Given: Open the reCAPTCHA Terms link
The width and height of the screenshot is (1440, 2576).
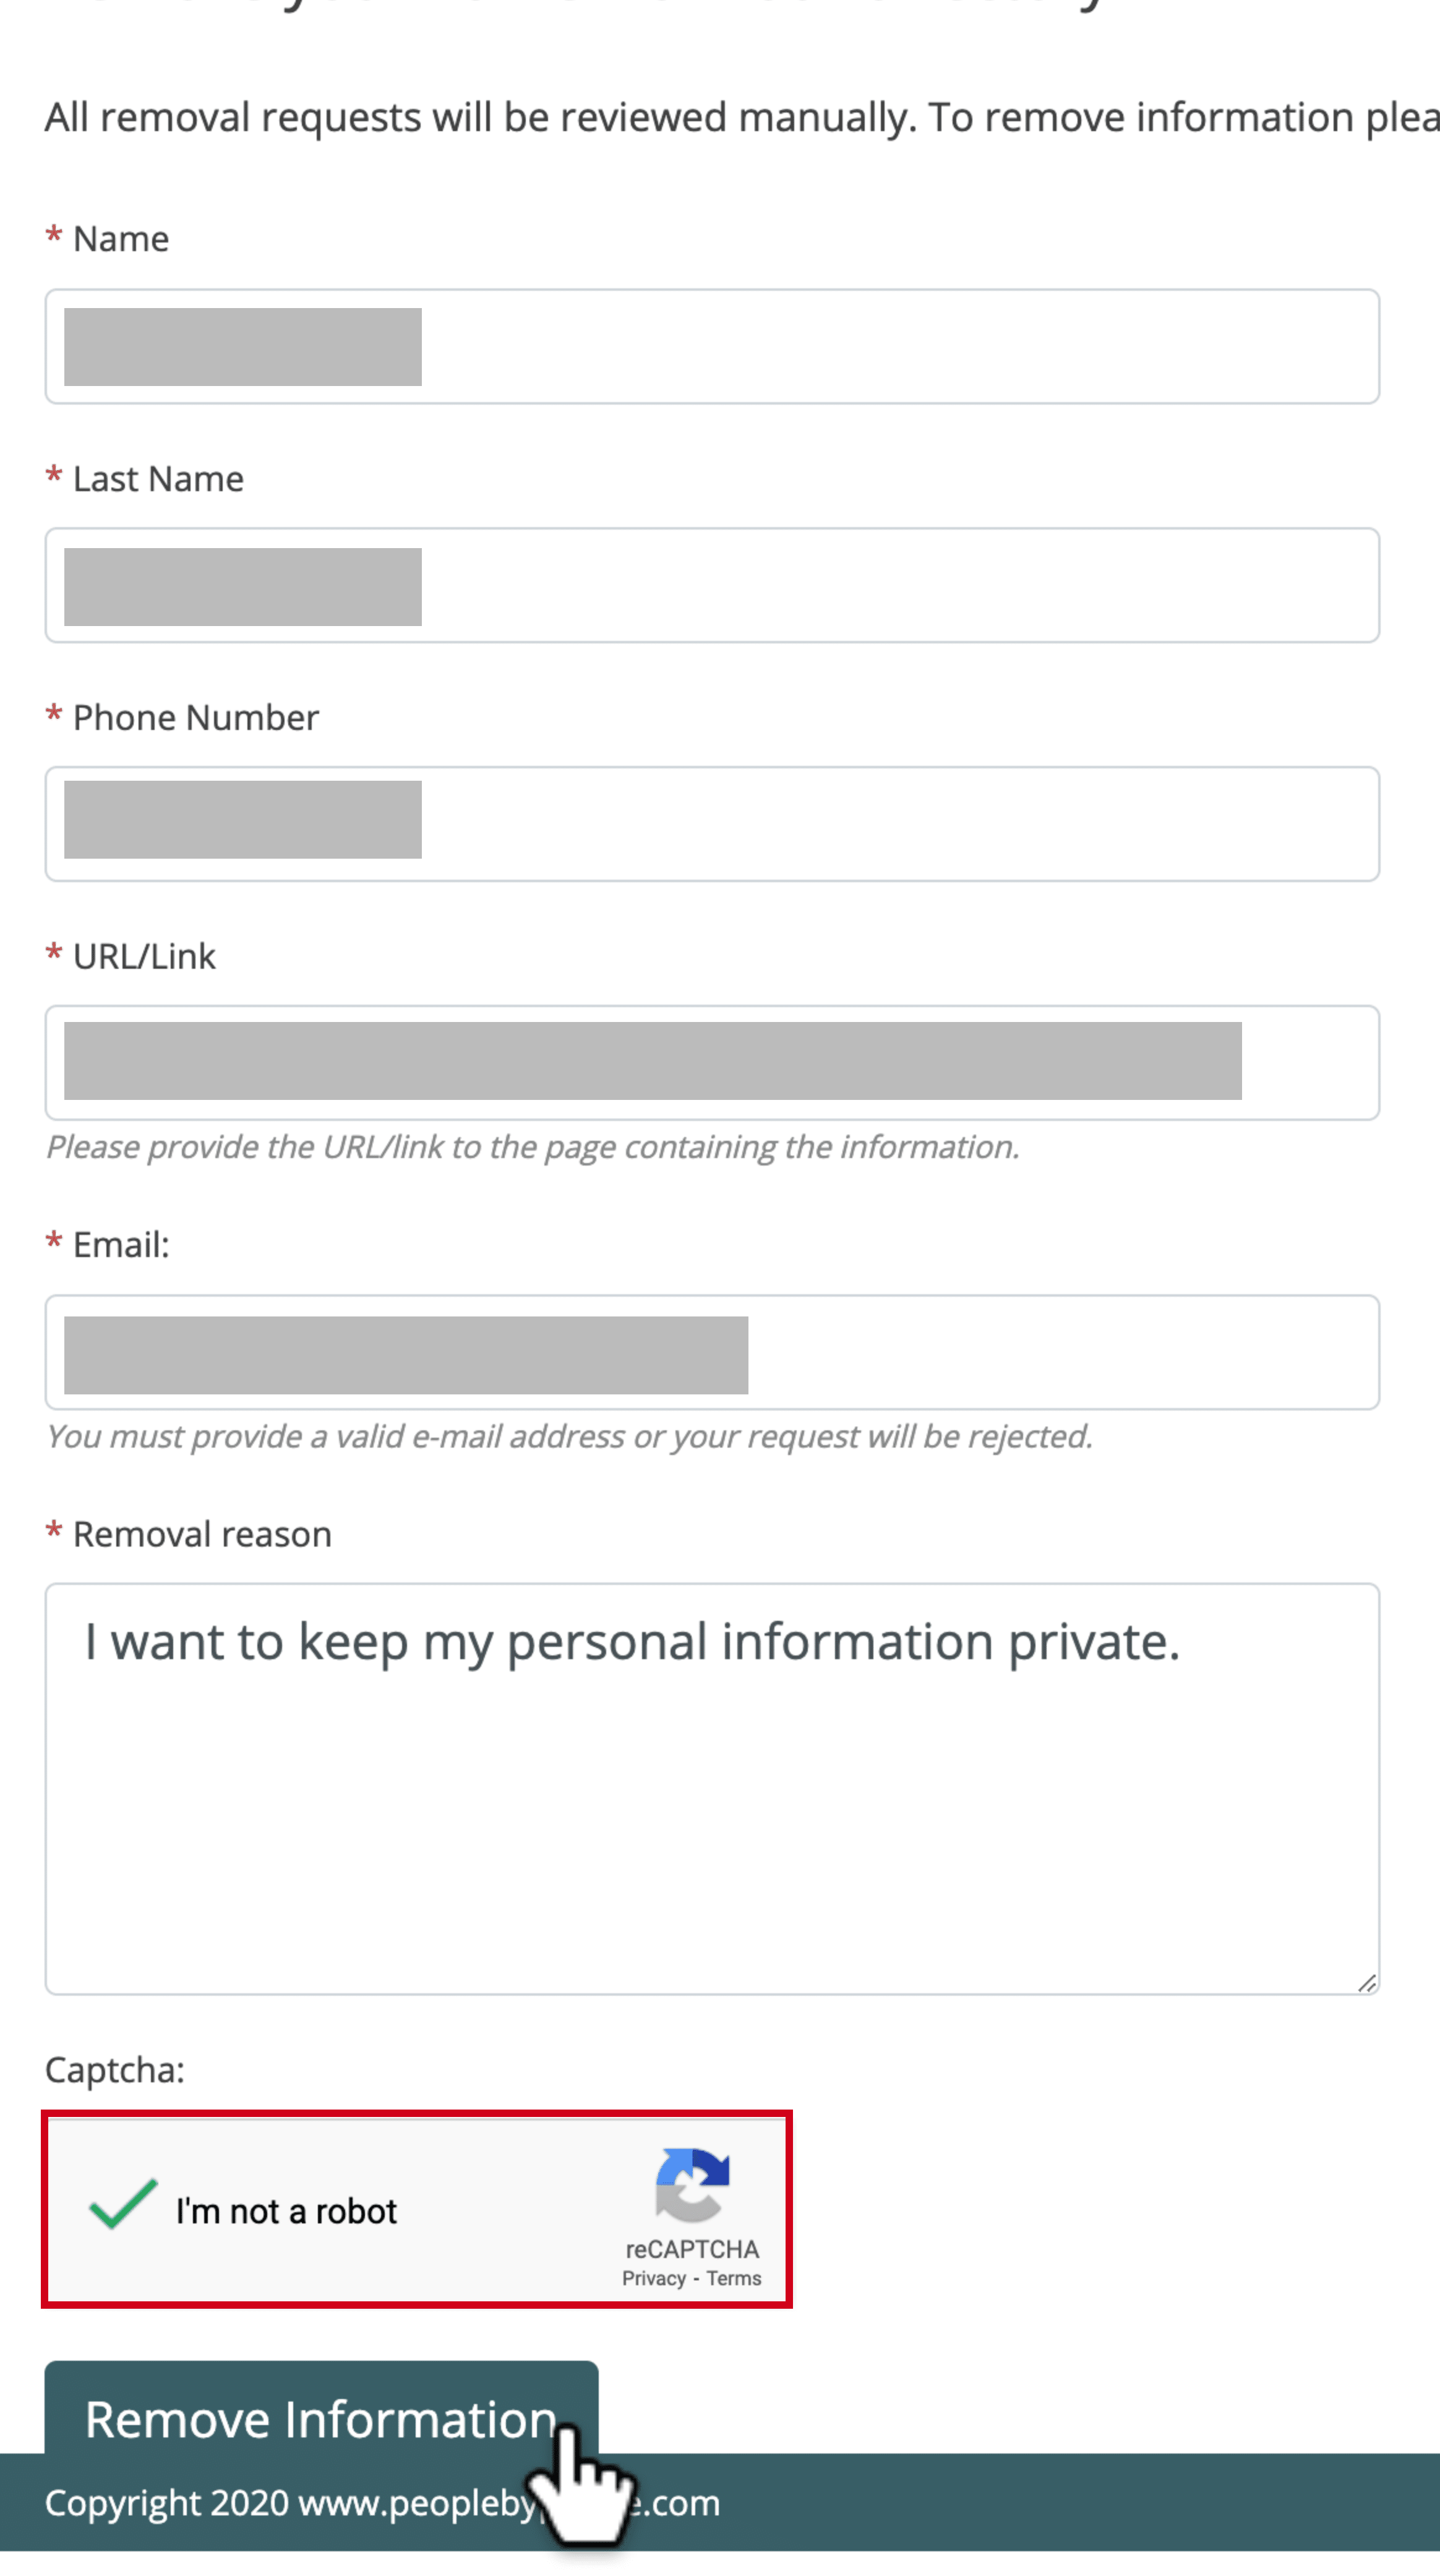Looking at the screenshot, I should coord(734,2278).
